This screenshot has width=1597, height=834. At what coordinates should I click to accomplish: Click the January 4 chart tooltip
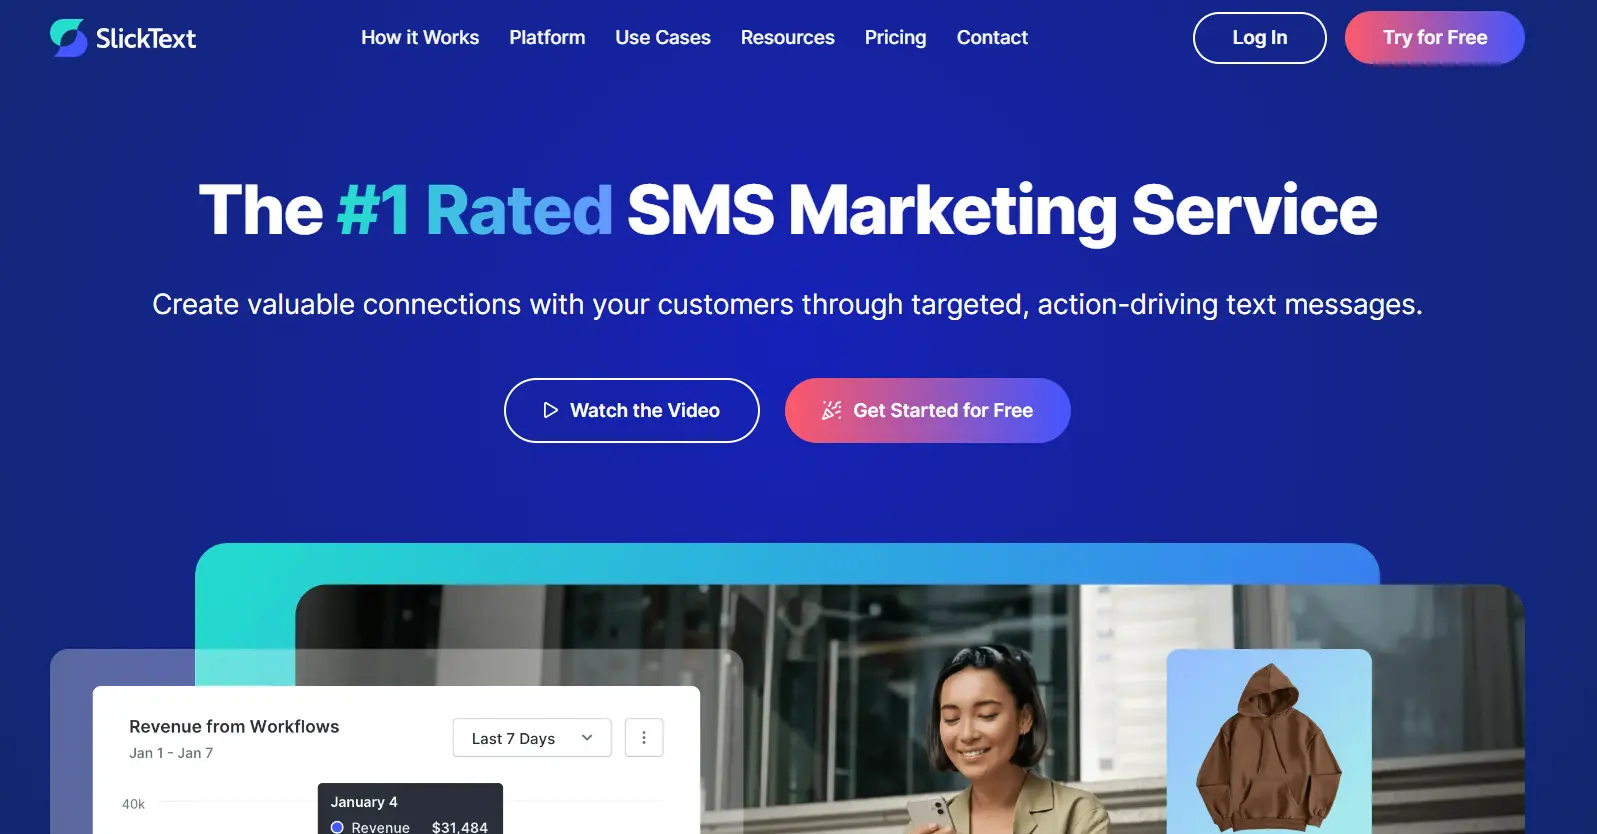coord(410,809)
